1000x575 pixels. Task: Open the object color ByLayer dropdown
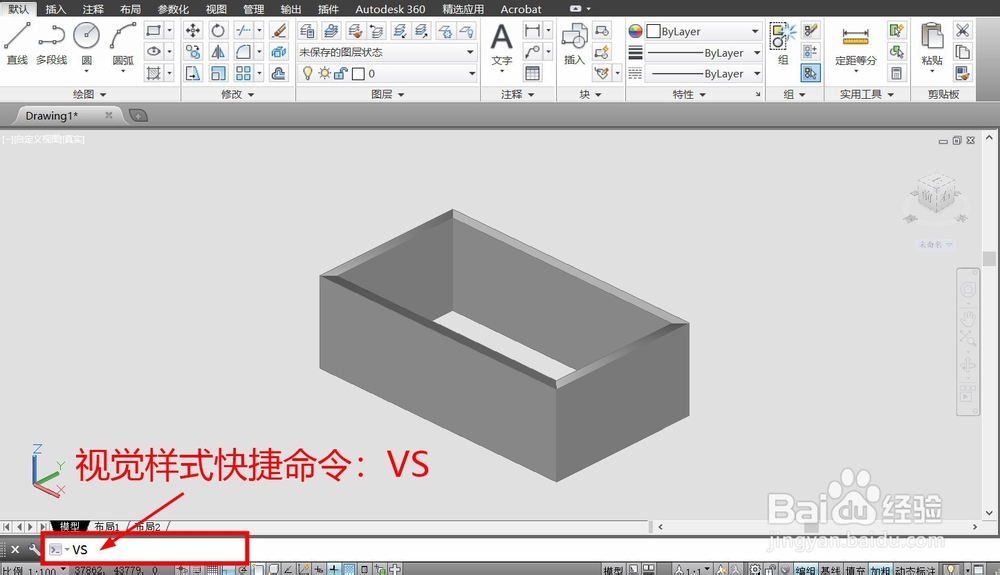tap(703, 31)
